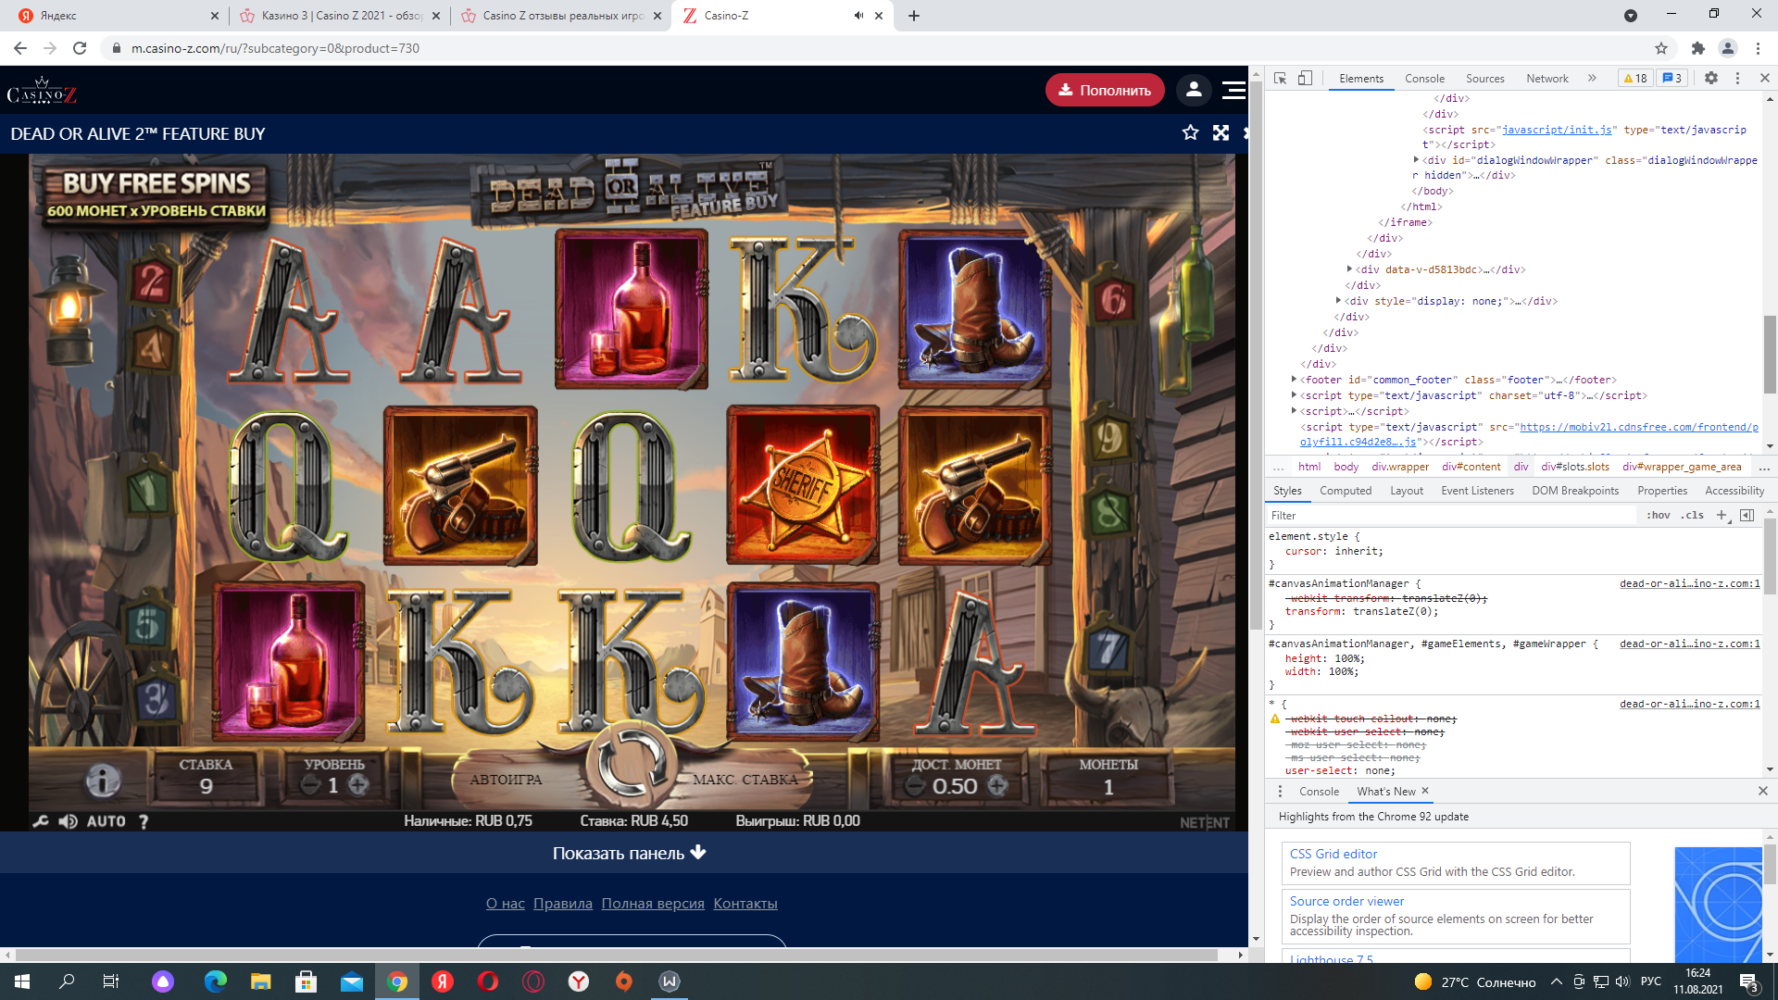Switch to the DevTools Console tab
Screen dimensions: 1778x1000
coord(1424,78)
